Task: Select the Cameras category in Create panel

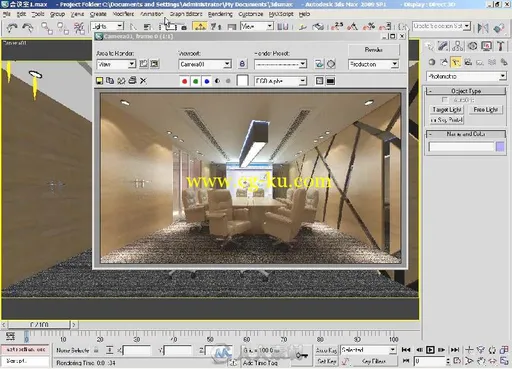Action: click(468, 62)
